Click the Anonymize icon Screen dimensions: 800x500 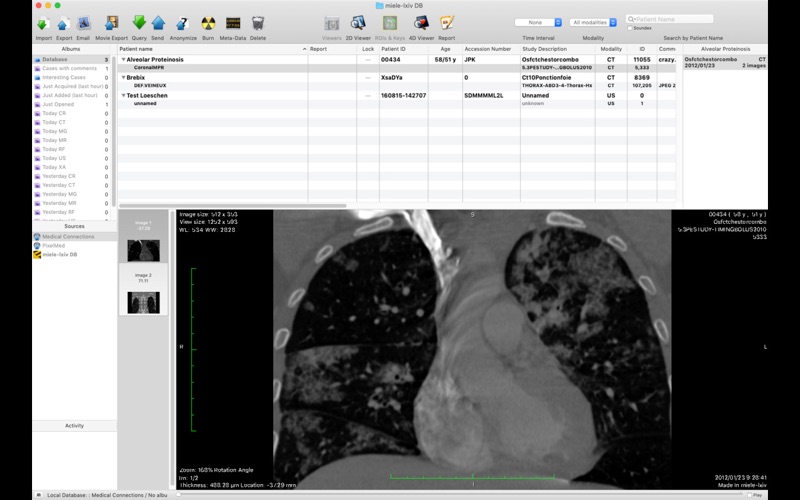pyautogui.click(x=182, y=23)
